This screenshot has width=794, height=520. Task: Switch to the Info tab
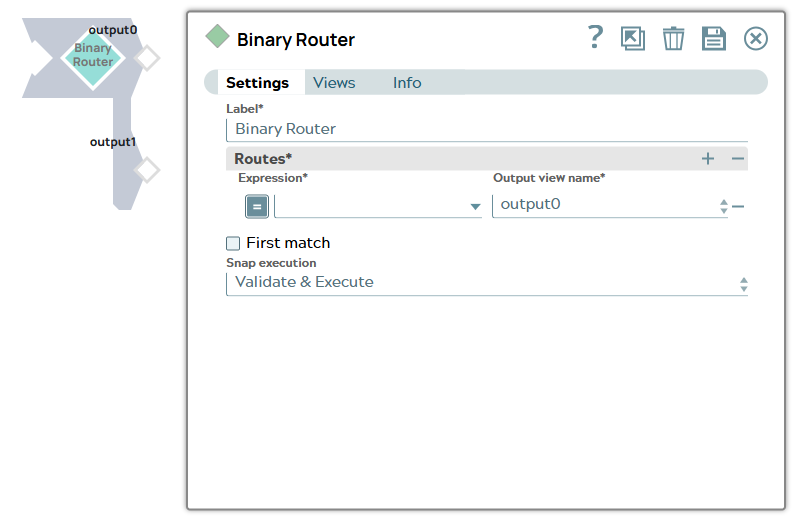click(407, 83)
